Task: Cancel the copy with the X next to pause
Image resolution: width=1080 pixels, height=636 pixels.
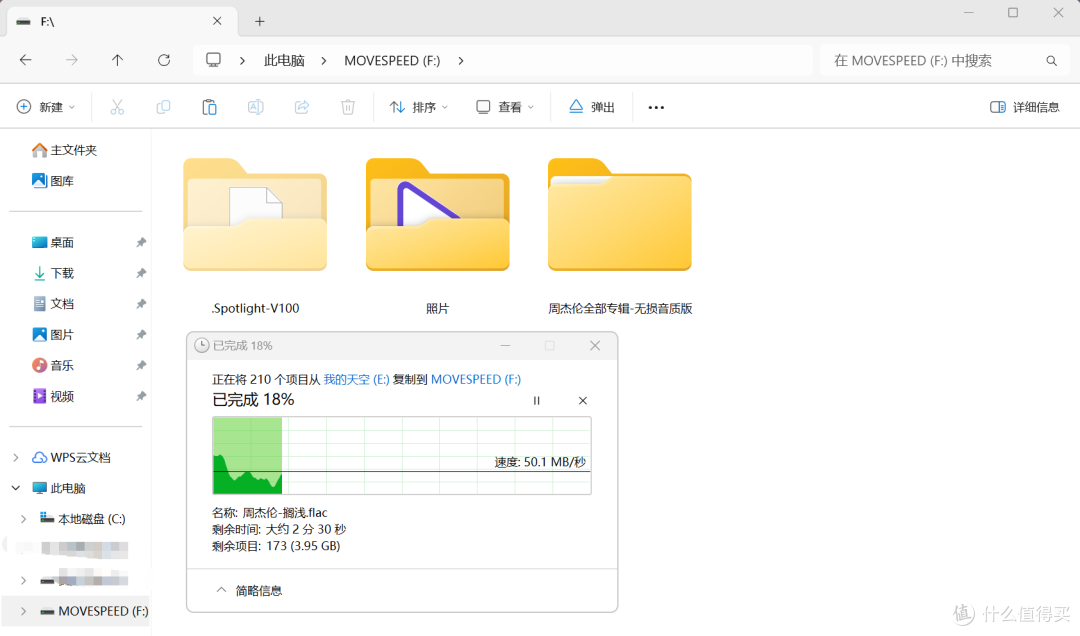Action: pyautogui.click(x=583, y=401)
